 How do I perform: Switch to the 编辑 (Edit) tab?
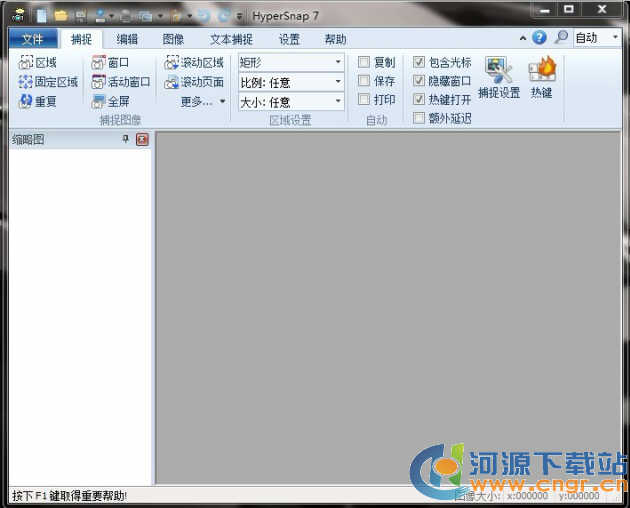pyautogui.click(x=127, y=39)
